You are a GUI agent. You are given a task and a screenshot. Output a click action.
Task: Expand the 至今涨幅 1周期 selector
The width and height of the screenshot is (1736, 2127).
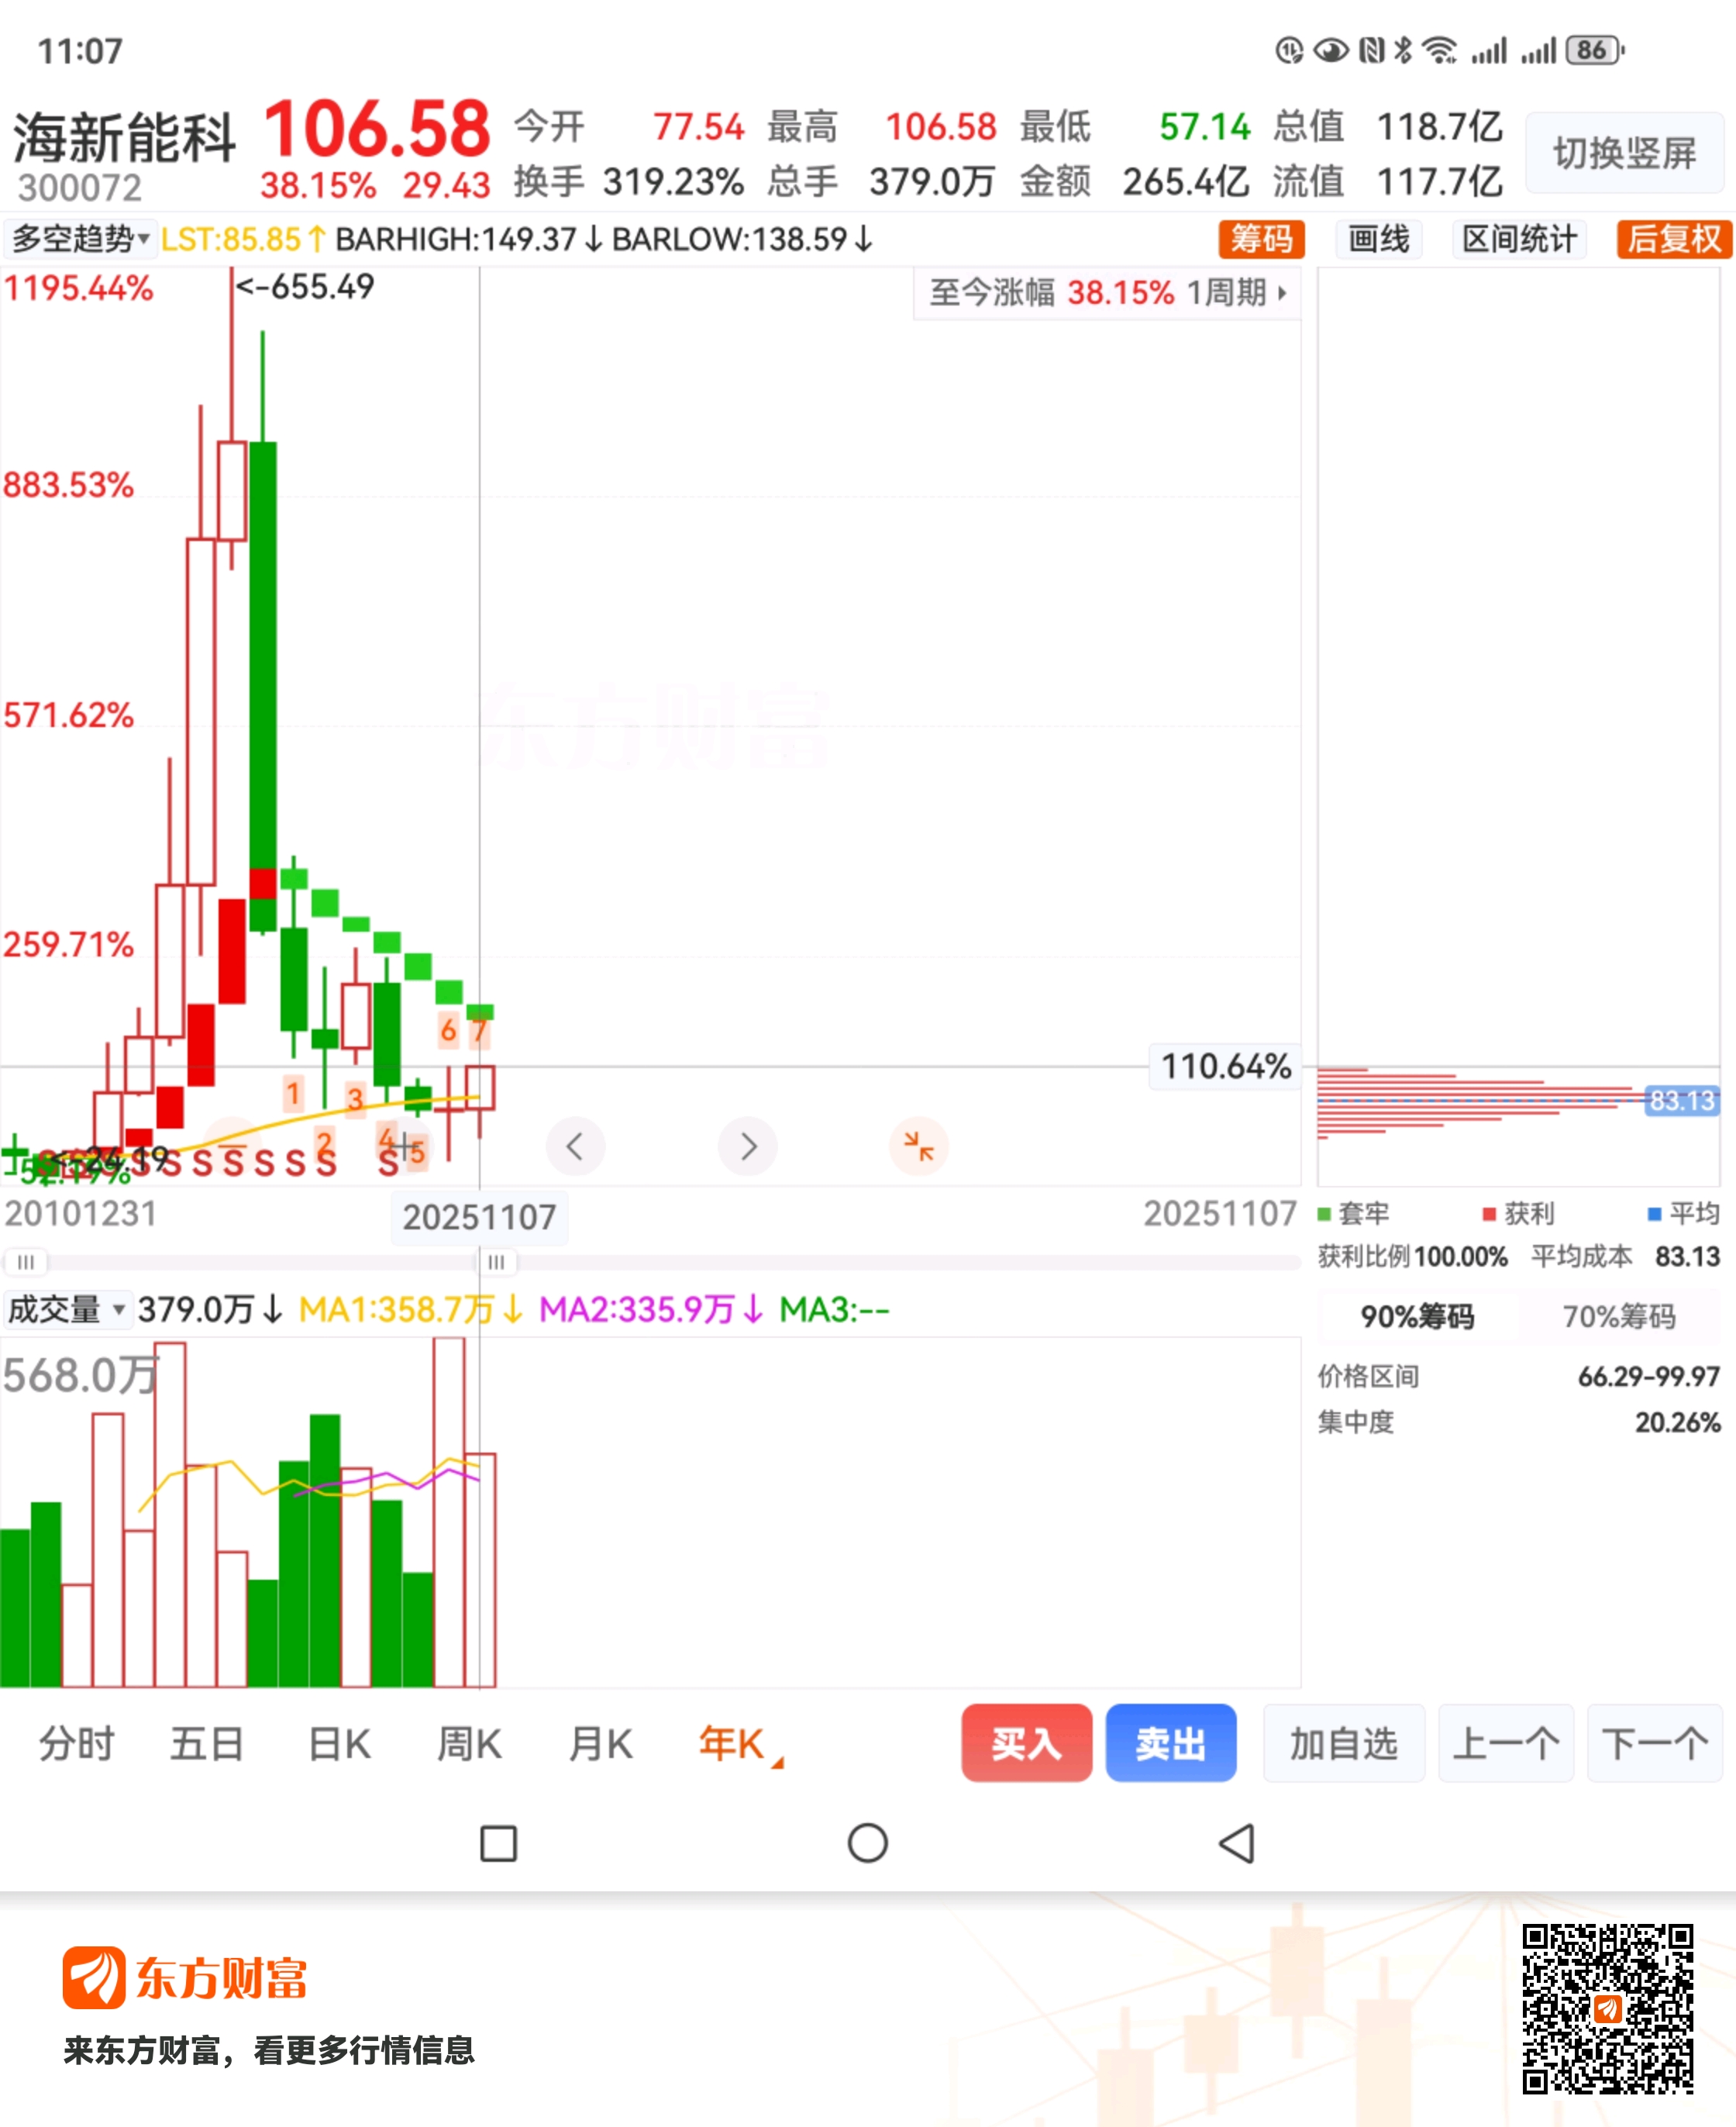coord(1107,293)
